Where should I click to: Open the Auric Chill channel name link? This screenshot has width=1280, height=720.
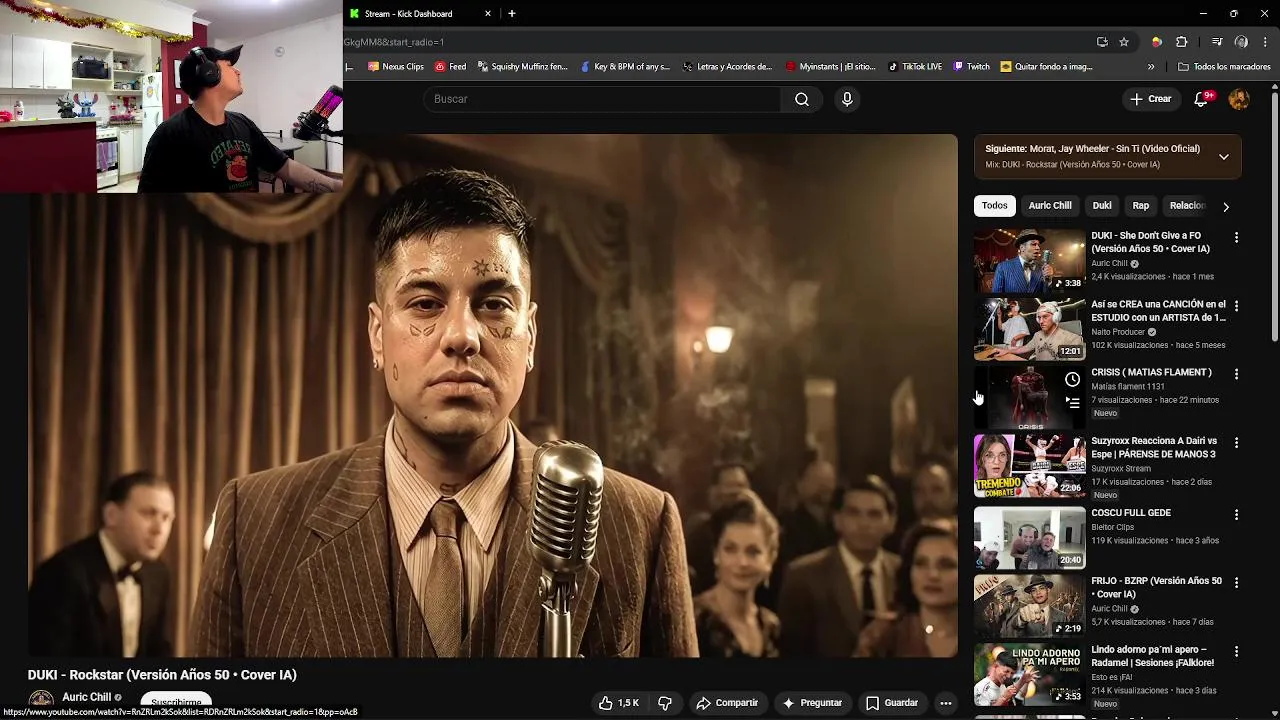pos(86,698)
